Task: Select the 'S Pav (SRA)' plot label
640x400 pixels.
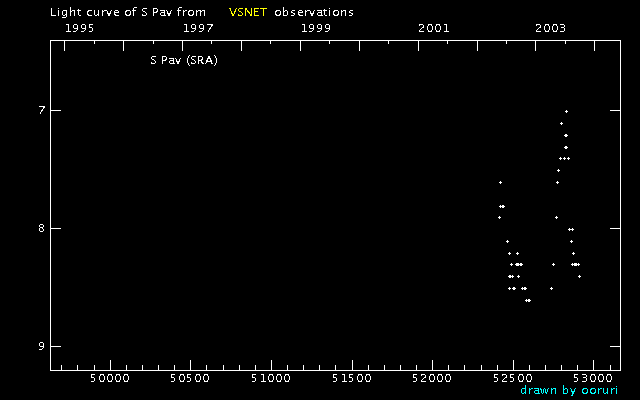Action: pos(184,60)
